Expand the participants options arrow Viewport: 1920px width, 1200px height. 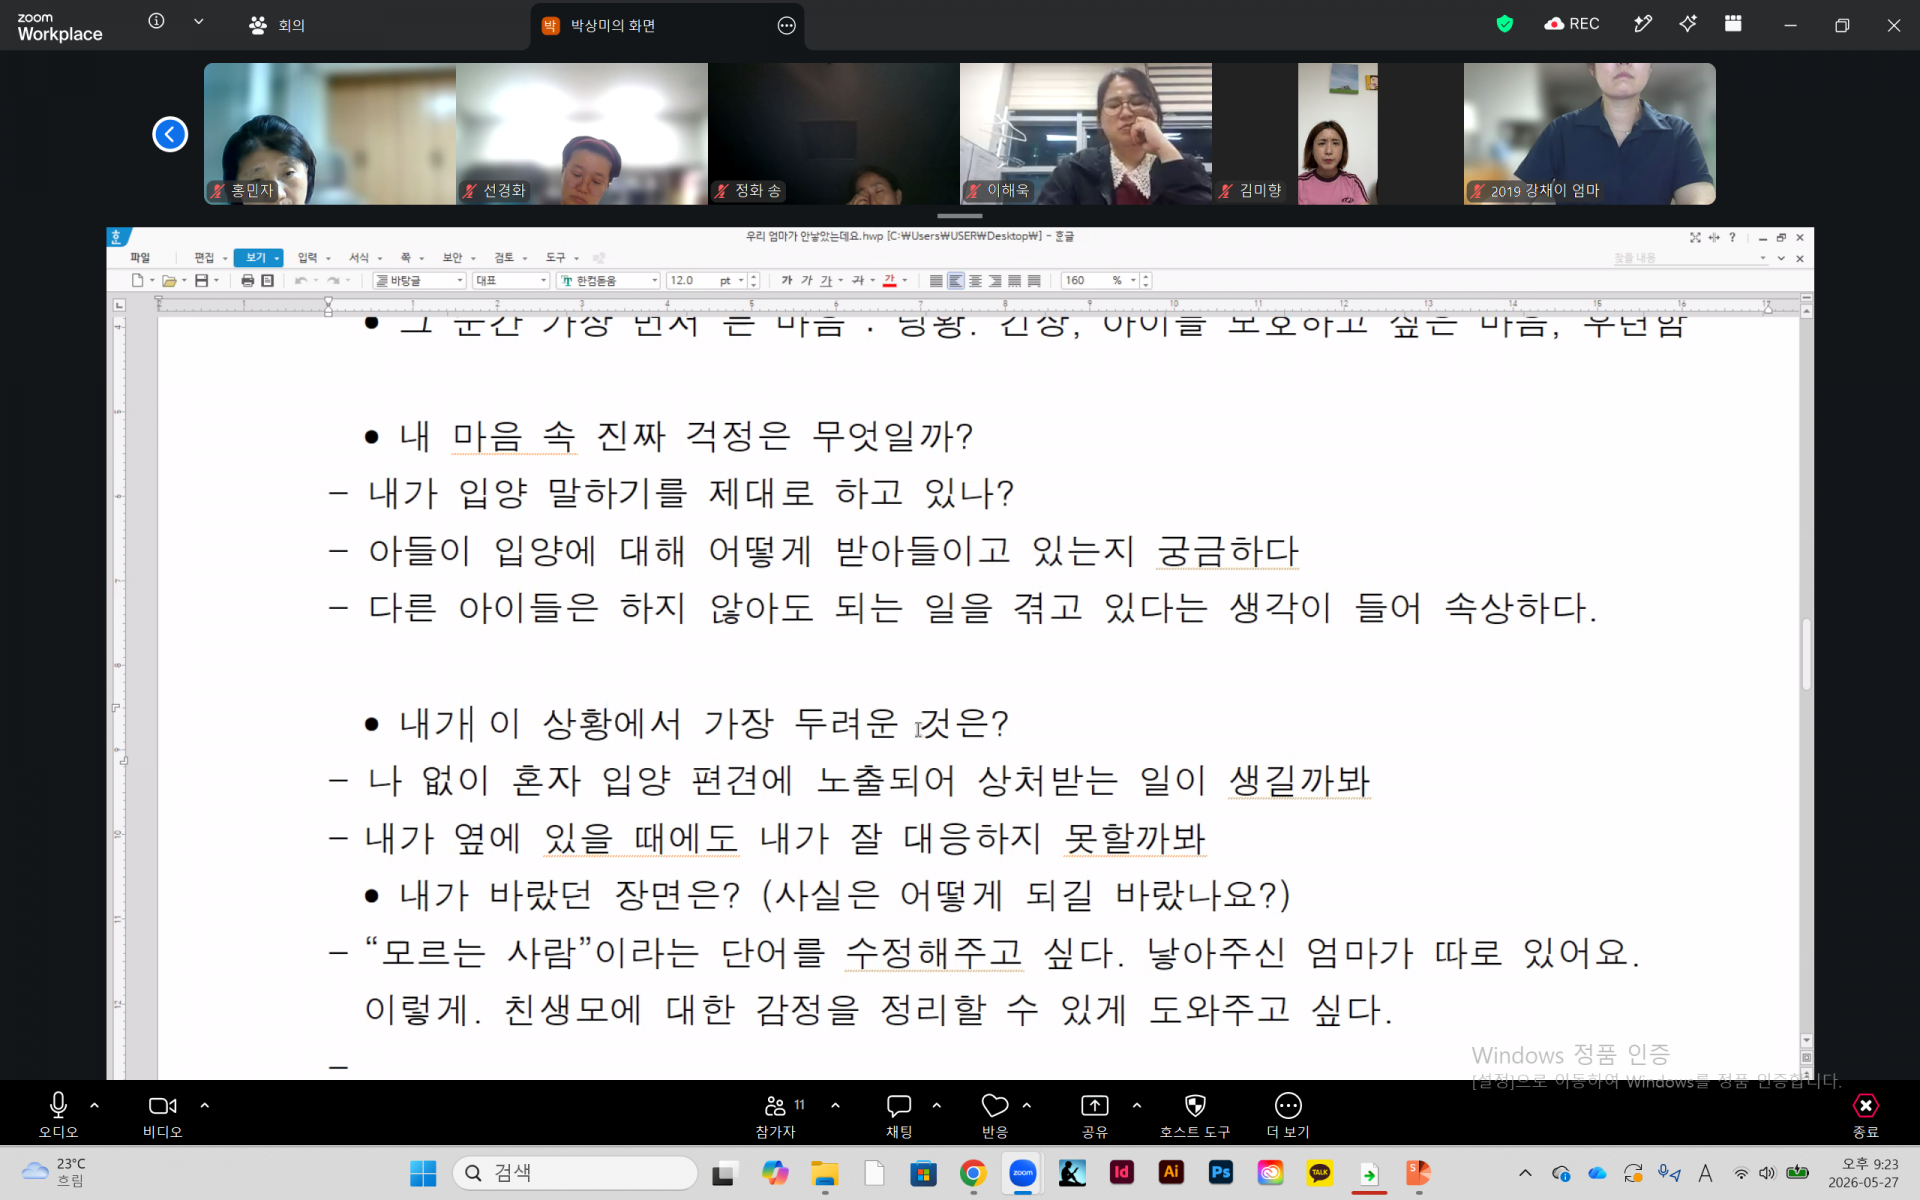pos(835,1106)
